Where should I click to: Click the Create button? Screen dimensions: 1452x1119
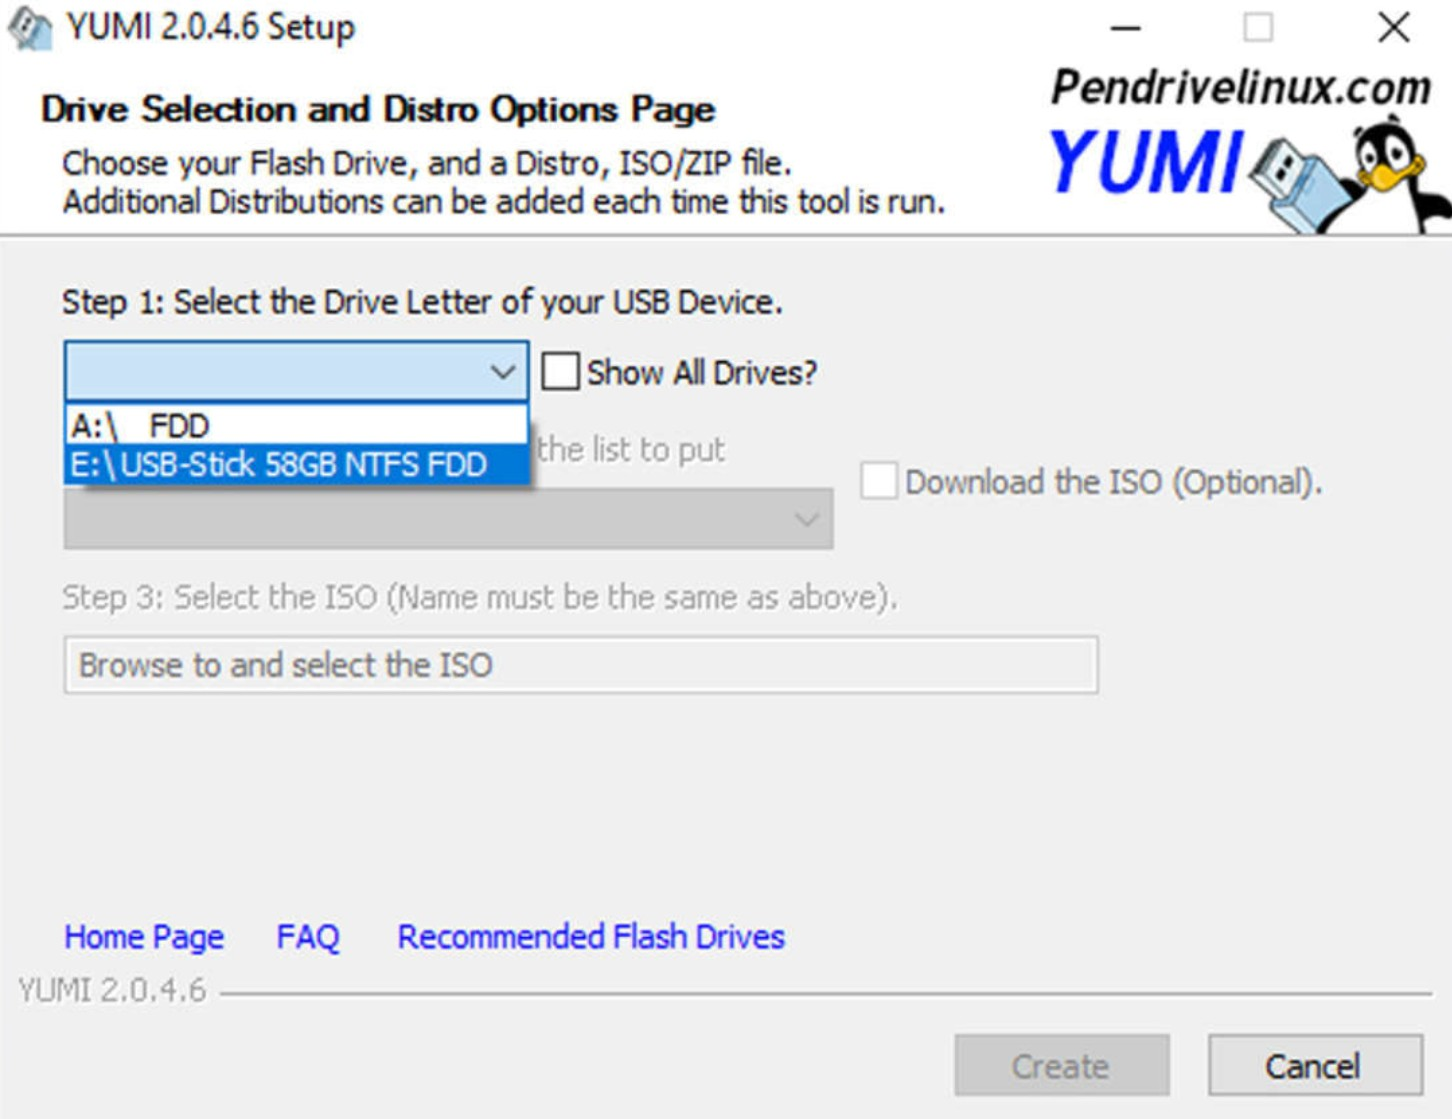(1062, 1066)
